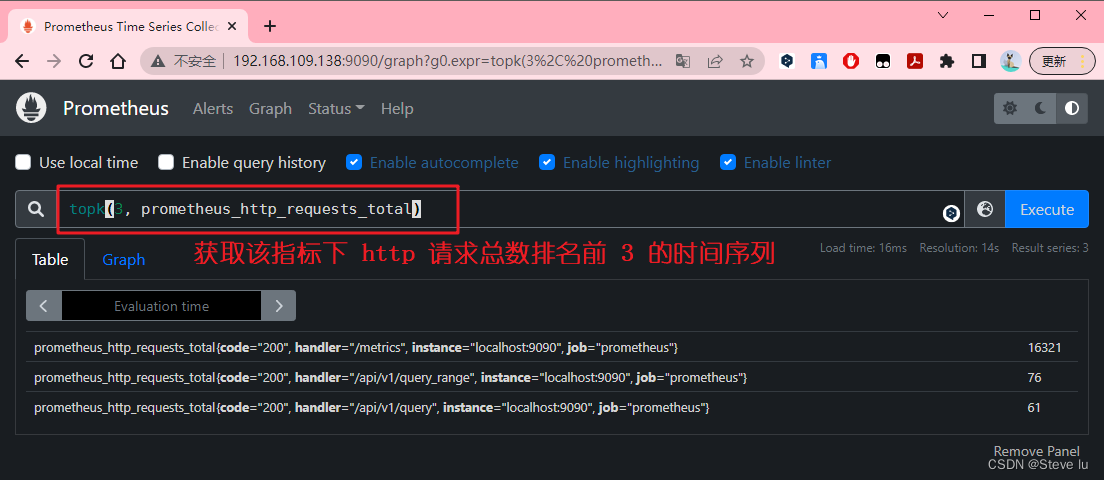Click the not-secure warning icon
1104x480 pixels.
[x=159, y=61]
